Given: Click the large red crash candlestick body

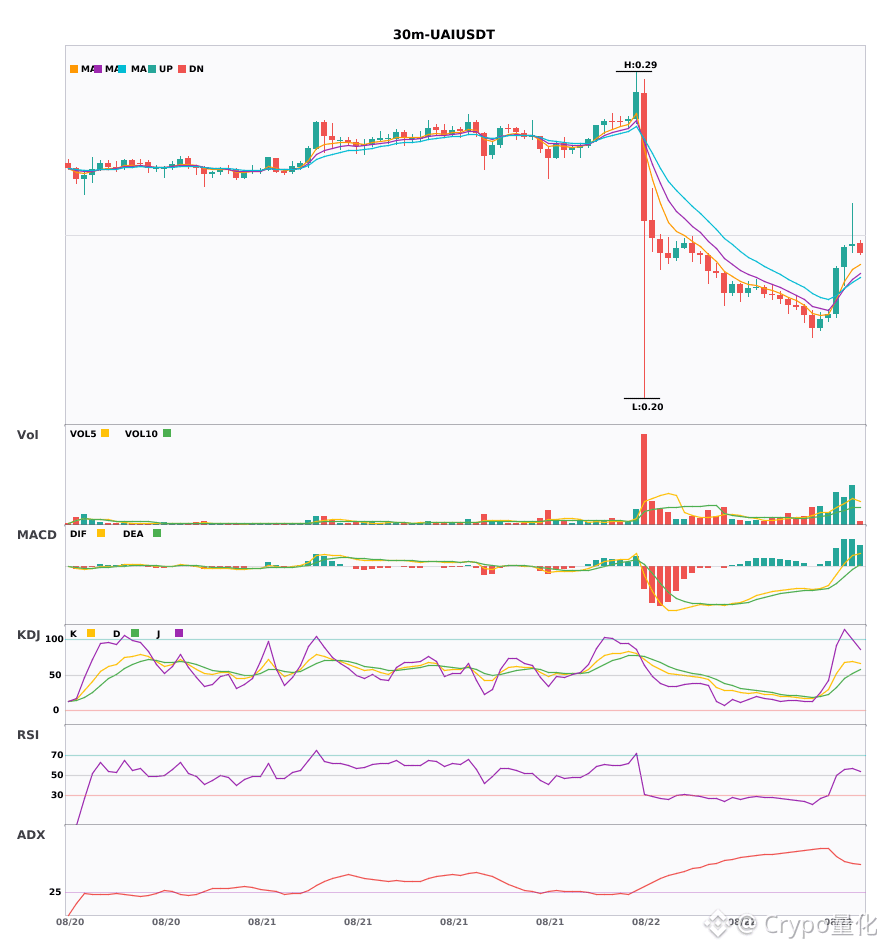Looking at the screenshot, I should click(644, 157).
